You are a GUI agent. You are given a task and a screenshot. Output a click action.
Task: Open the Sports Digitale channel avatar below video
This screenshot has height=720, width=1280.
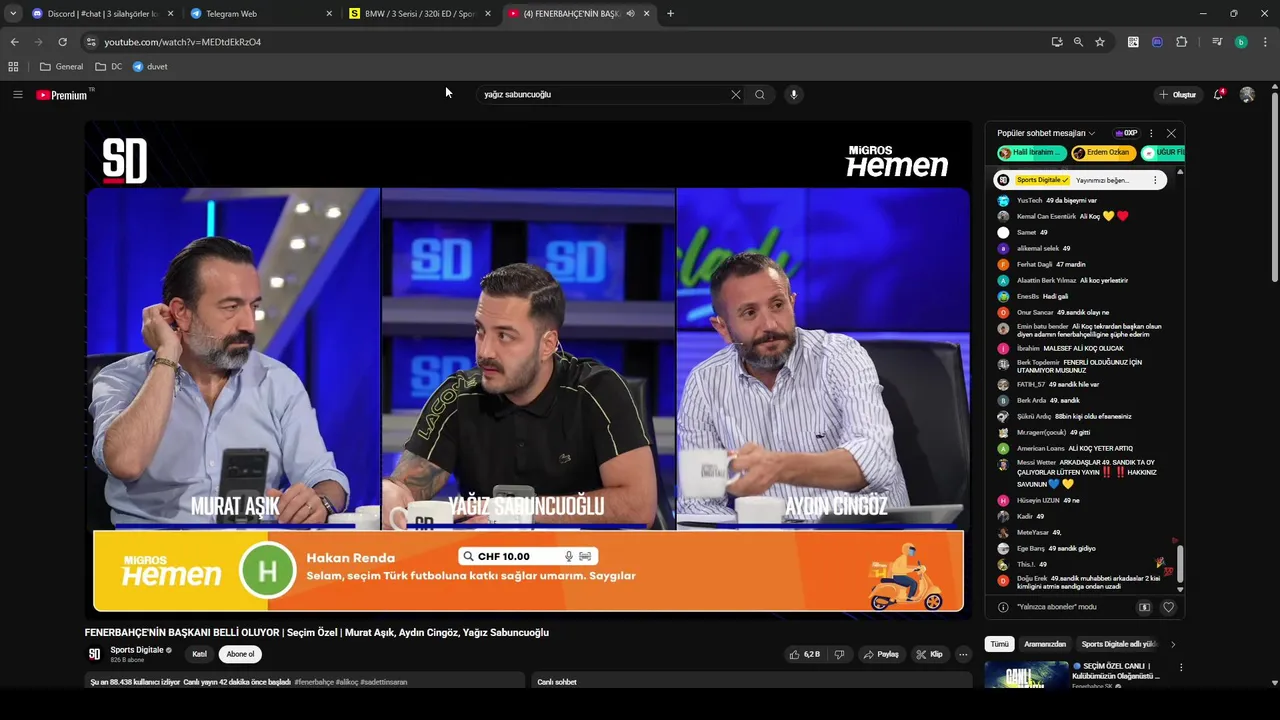pyautogui.click(x=95, y=654)
